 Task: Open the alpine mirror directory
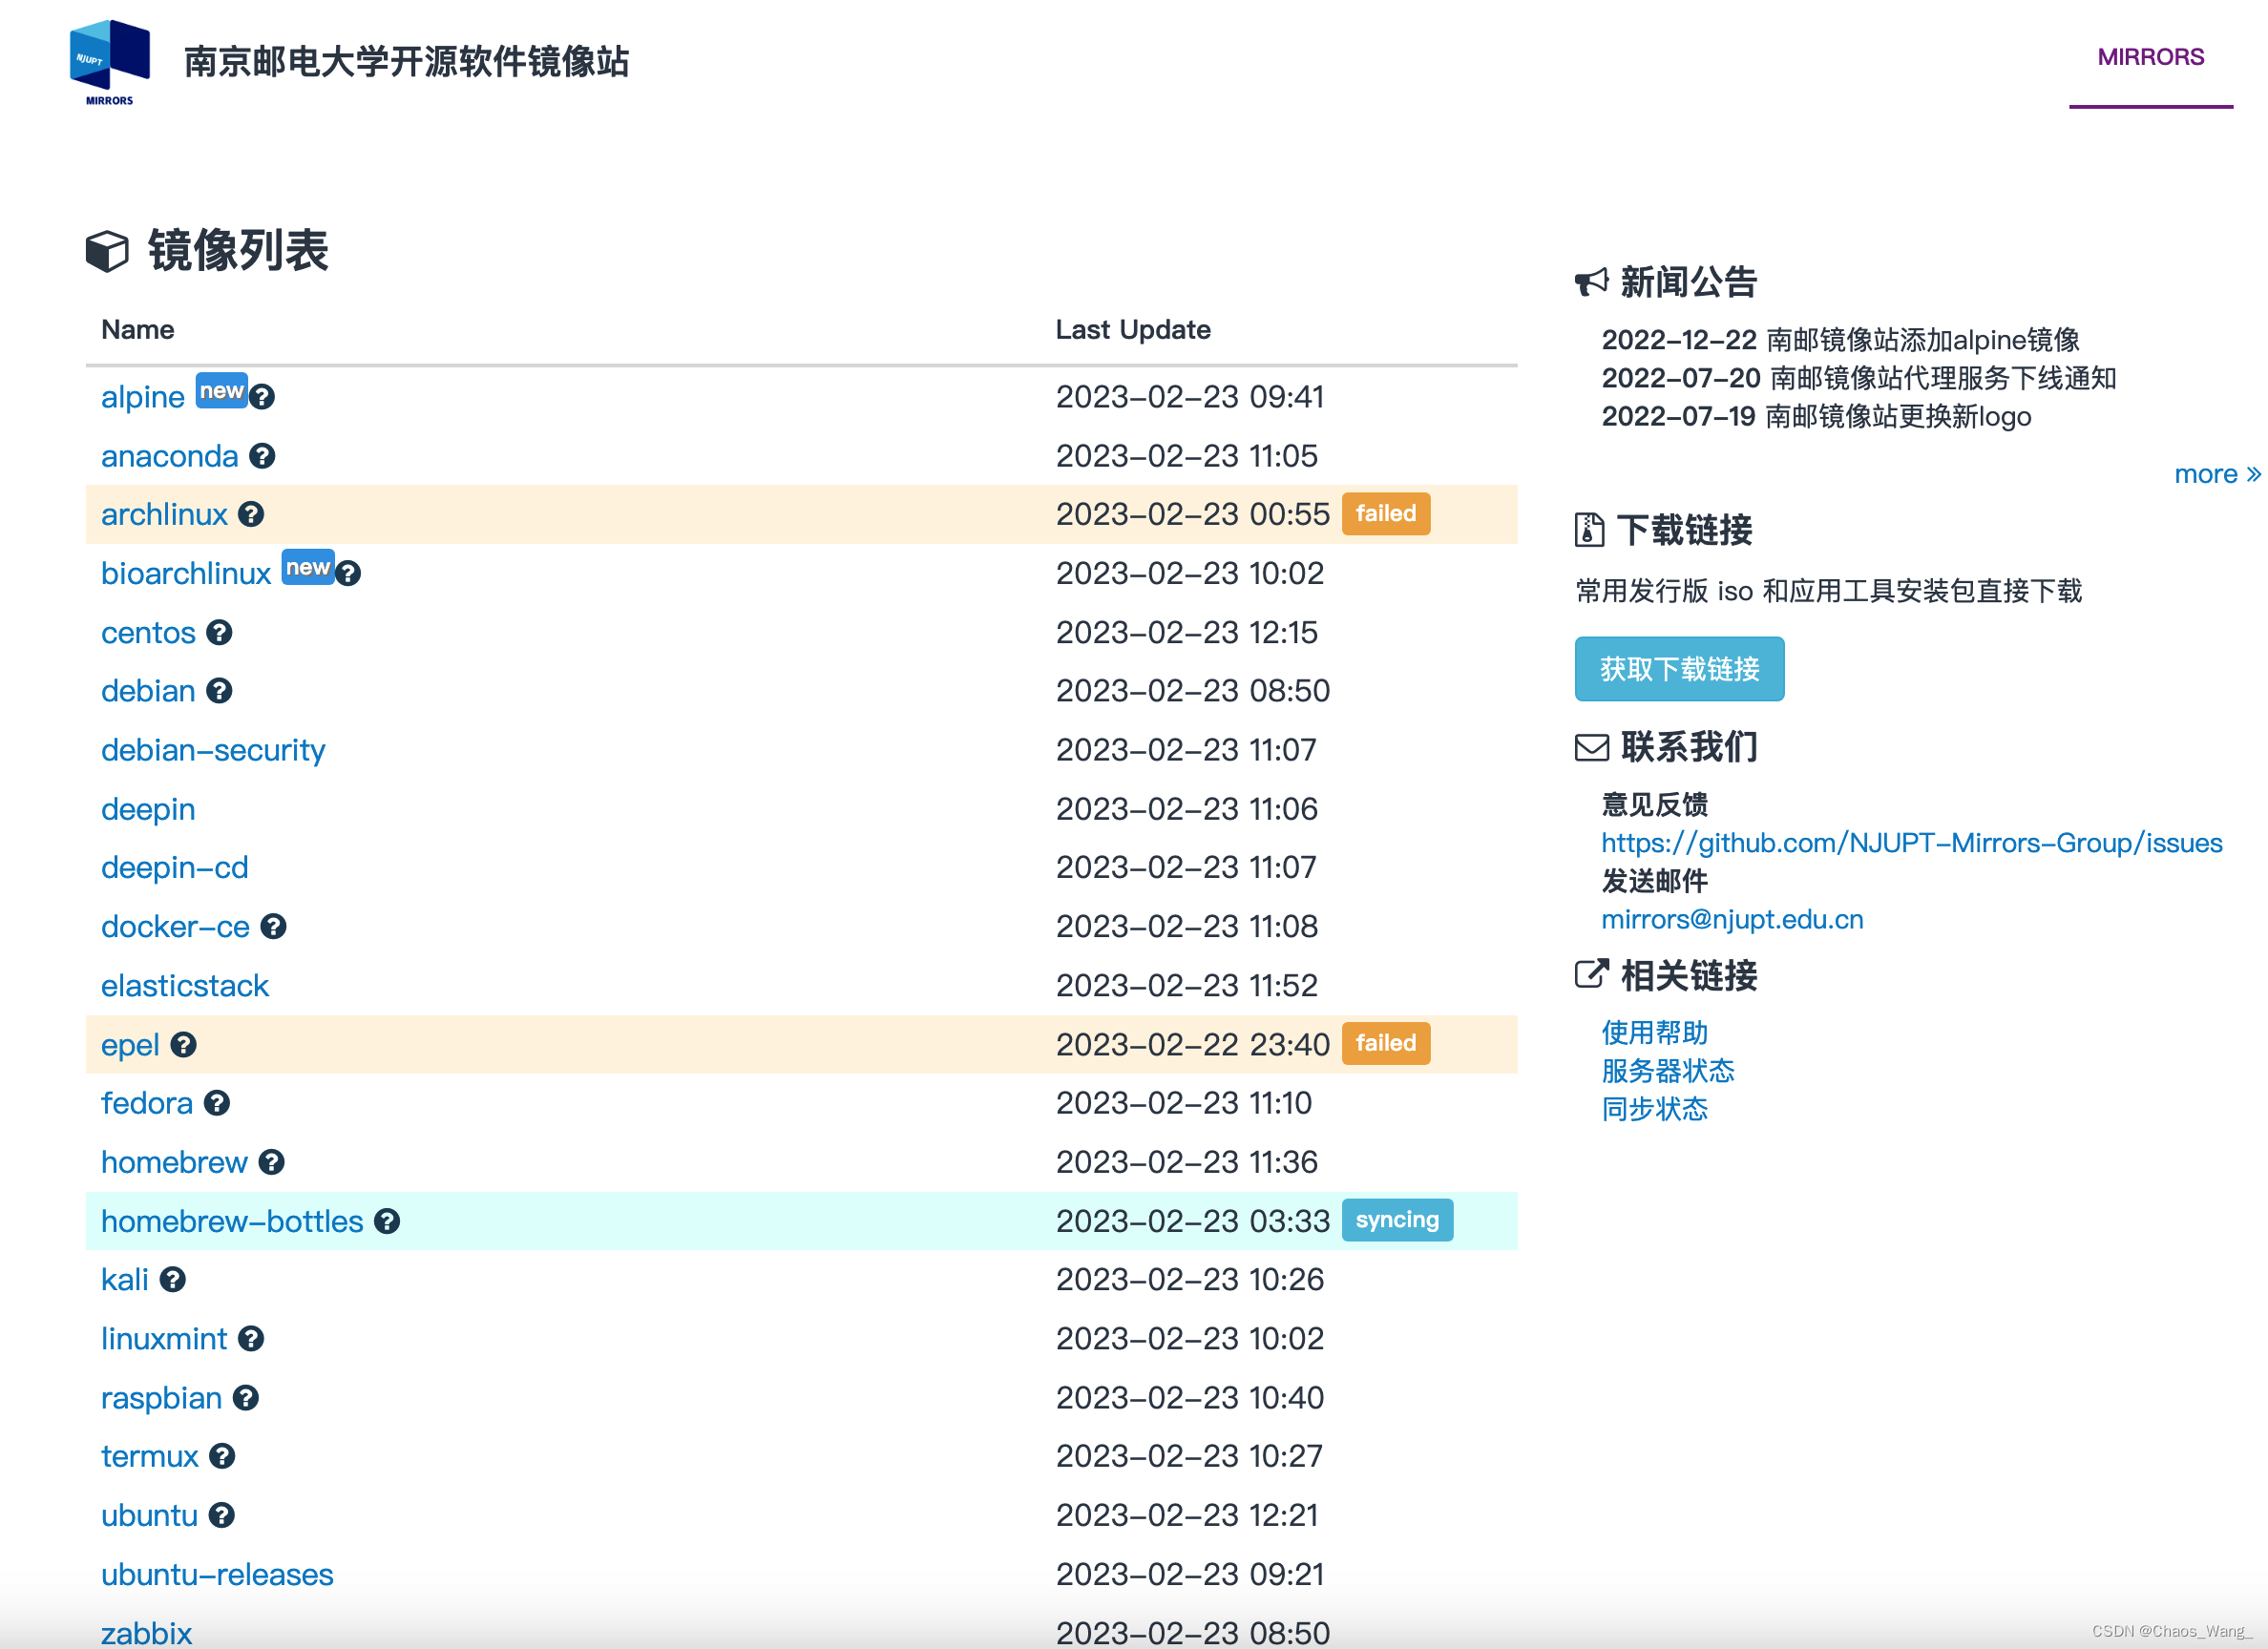coord(142,397)
